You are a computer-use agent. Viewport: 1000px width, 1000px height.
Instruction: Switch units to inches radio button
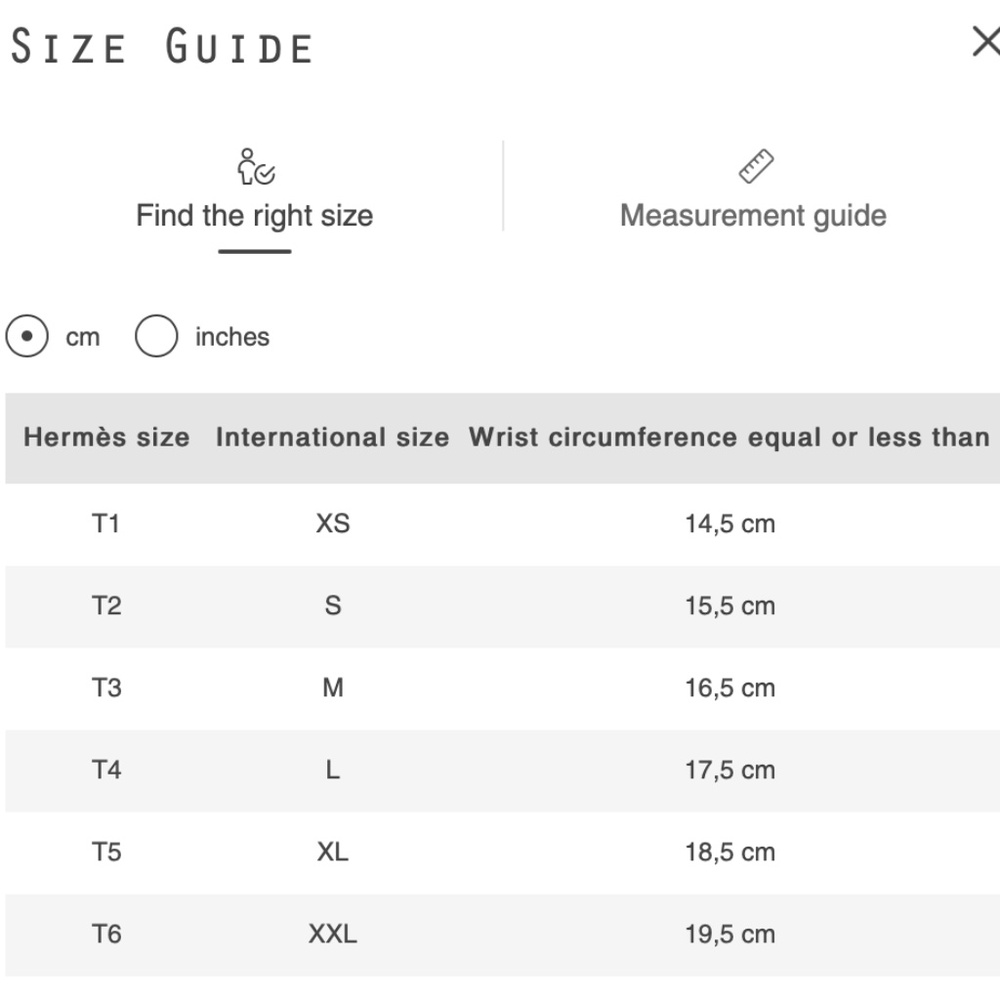point(157,337)
